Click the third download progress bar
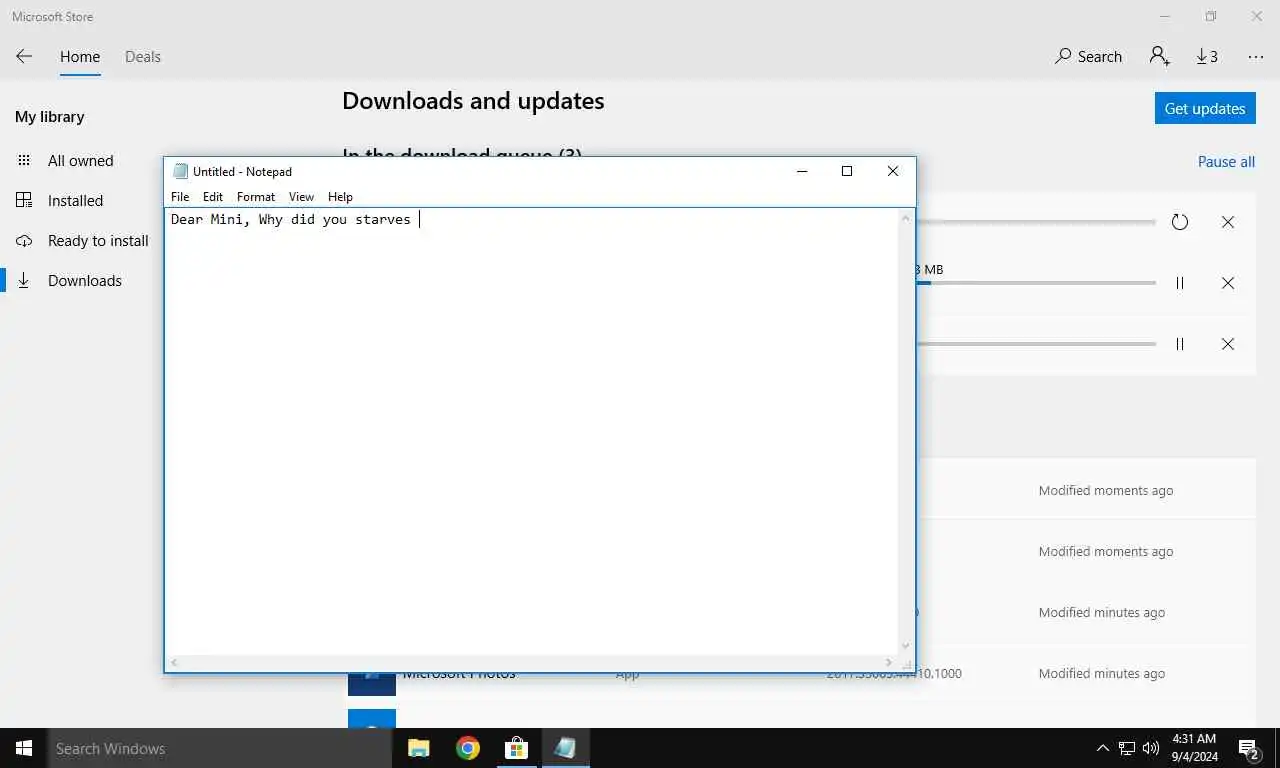Image resolution: width=1280 pixels, height=768 pixels. [x=1036, y=344]
